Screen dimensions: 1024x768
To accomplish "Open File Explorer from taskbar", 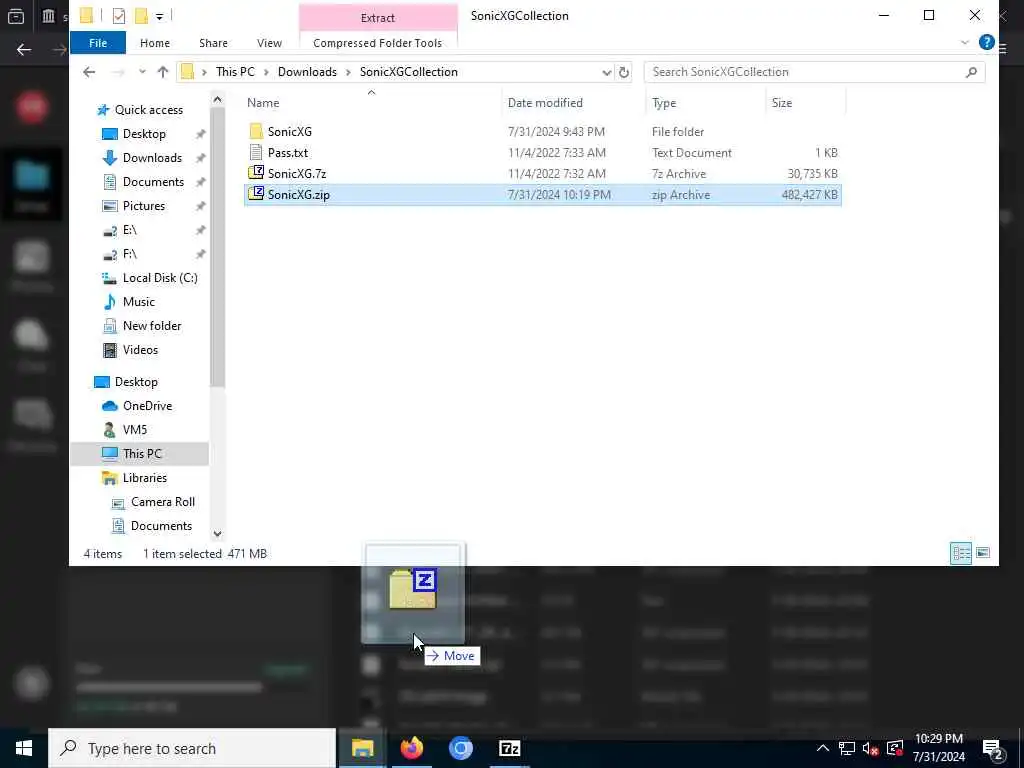I will [362, 748].
